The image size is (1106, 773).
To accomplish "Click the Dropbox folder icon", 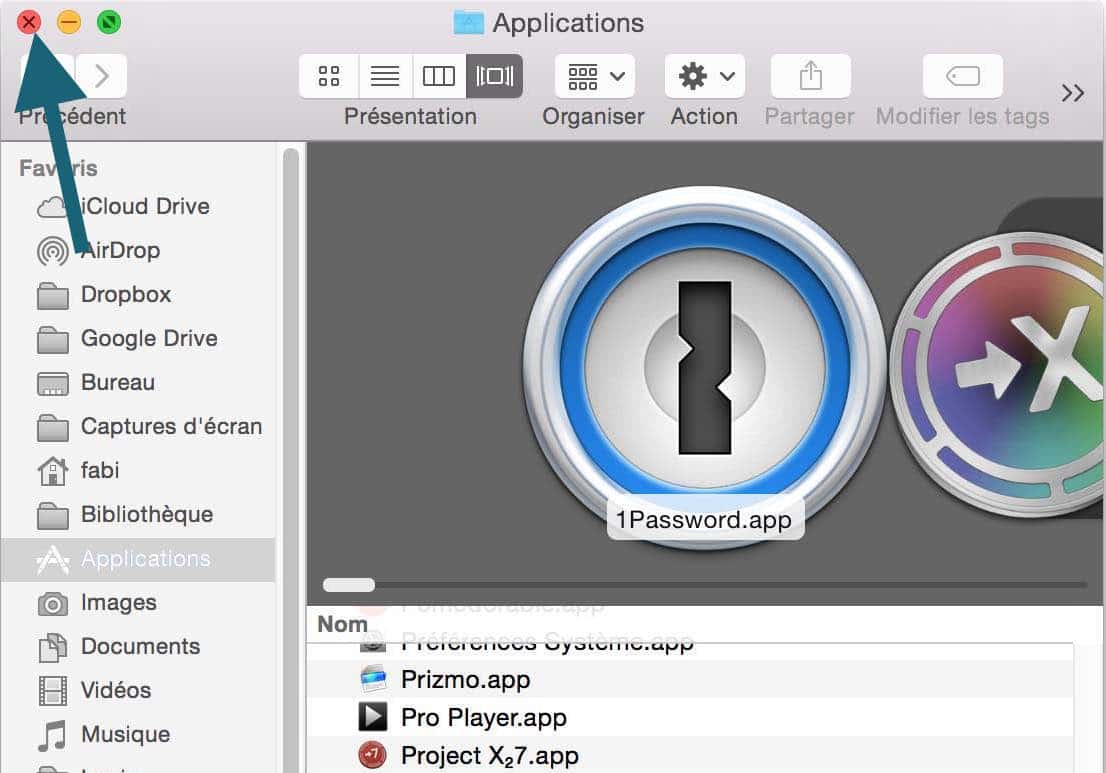I will (53, 296).
